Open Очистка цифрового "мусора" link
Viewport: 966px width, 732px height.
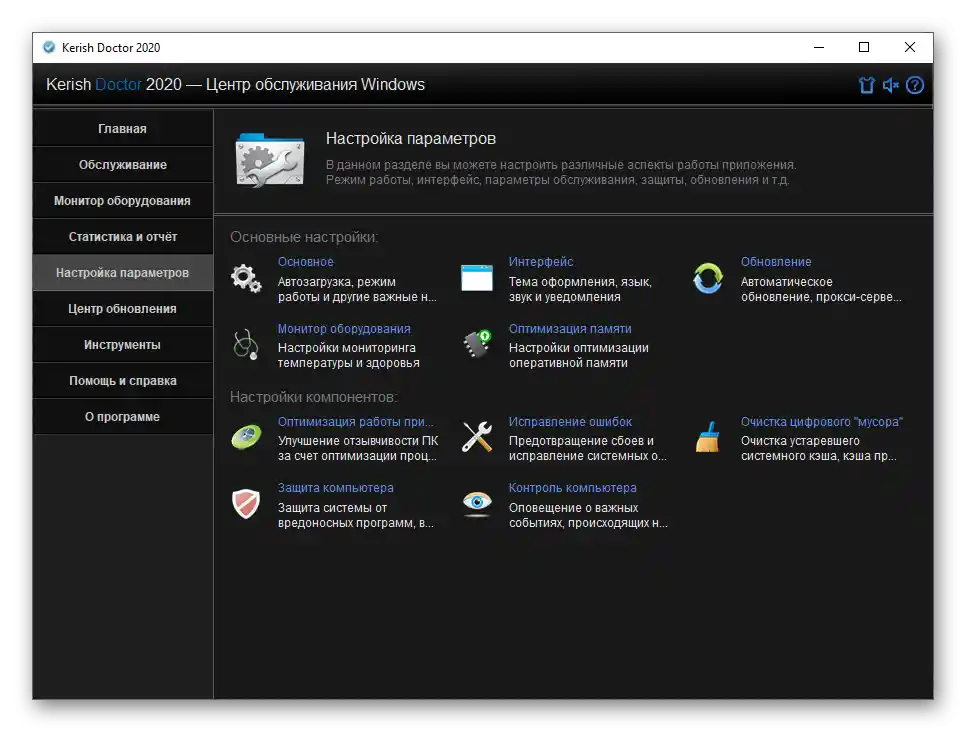click(821, 421)
